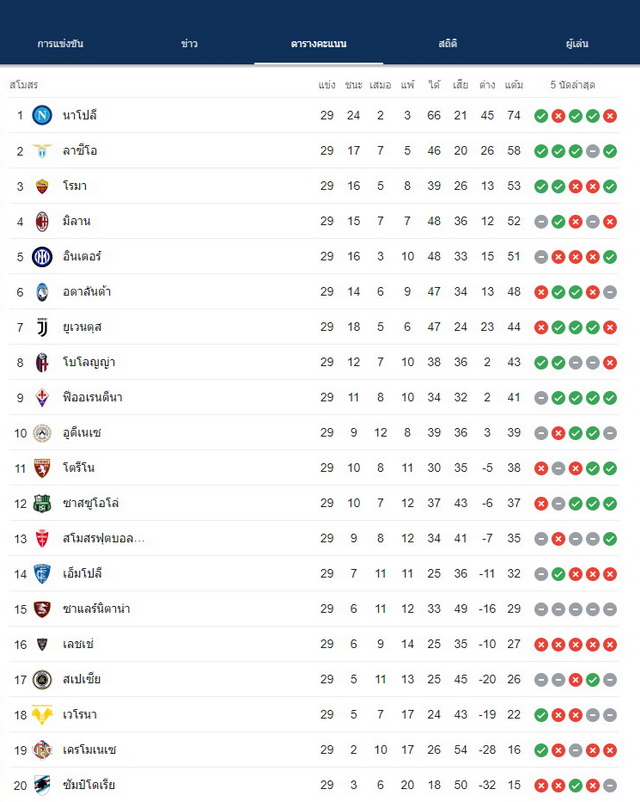The width and height of the screenshot is (640, 802).
Task: Open the การแข่งขัน tab
Action: click(60, 43)
